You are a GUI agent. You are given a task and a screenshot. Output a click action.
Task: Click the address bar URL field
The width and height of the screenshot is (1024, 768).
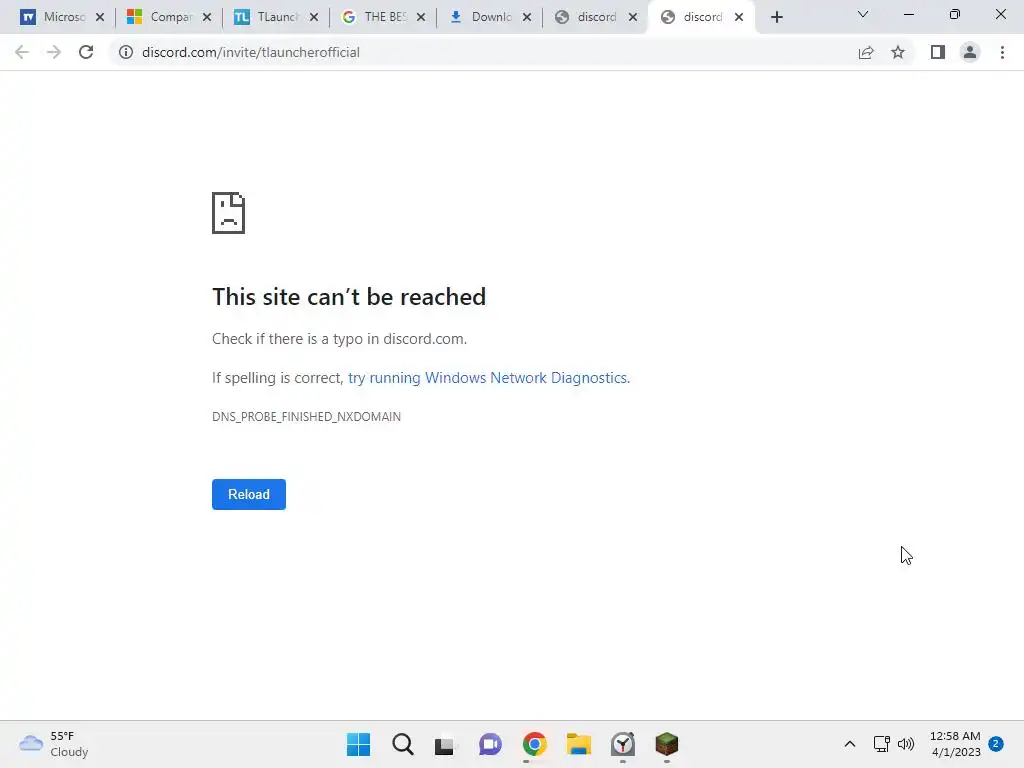coord(483,52)
